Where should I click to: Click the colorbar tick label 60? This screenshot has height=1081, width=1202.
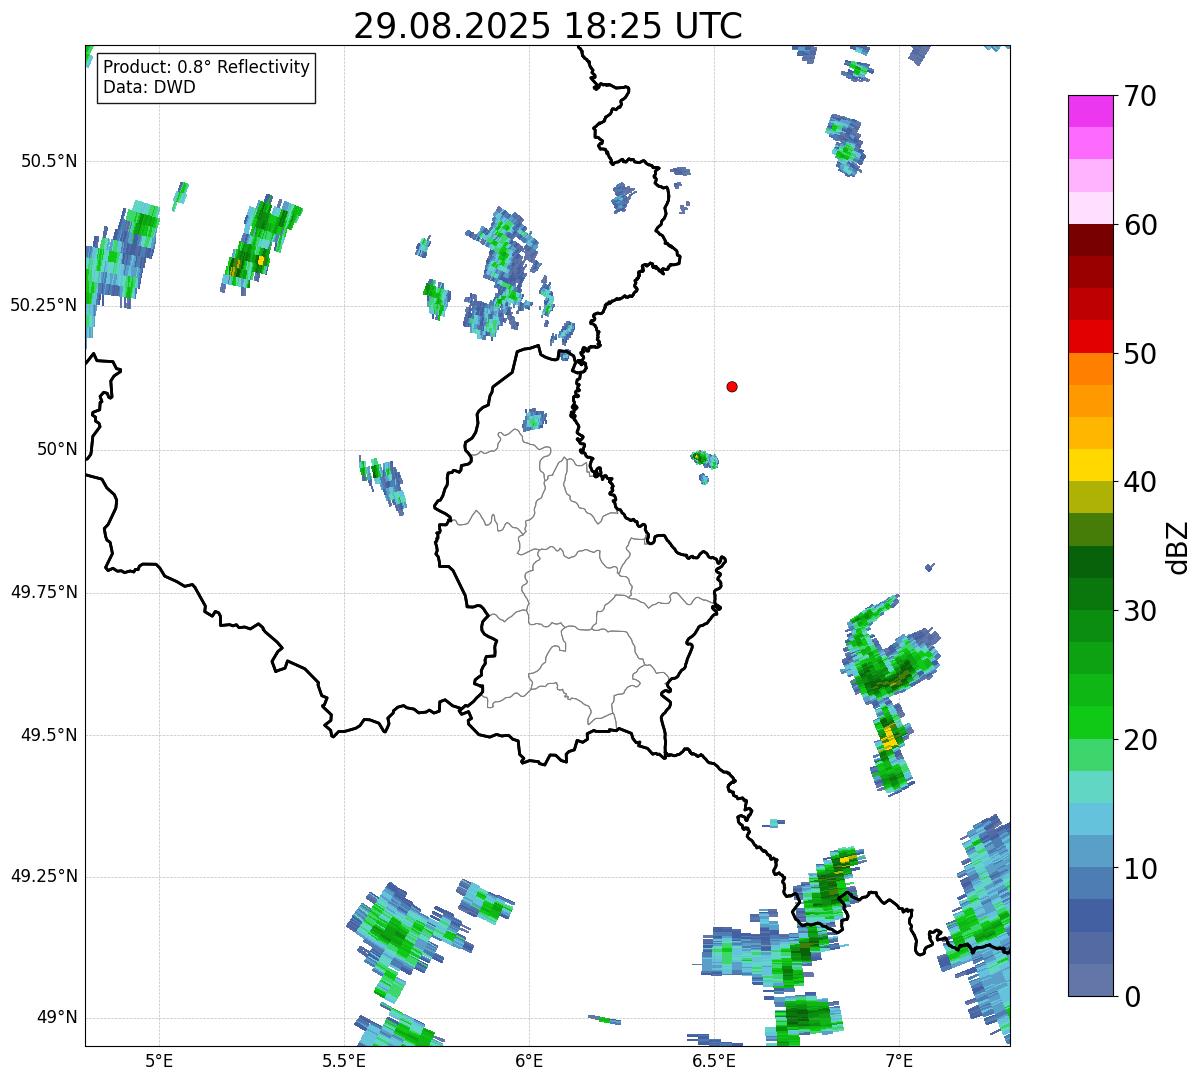[x=1141, y=226]
